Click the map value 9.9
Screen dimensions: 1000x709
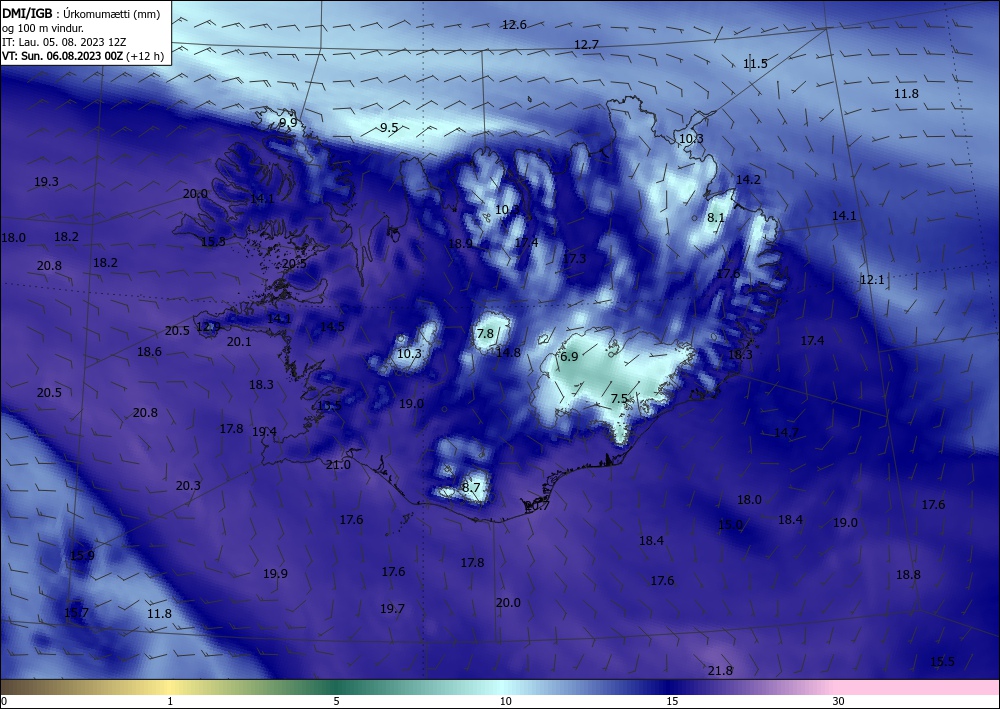point(288,122)
